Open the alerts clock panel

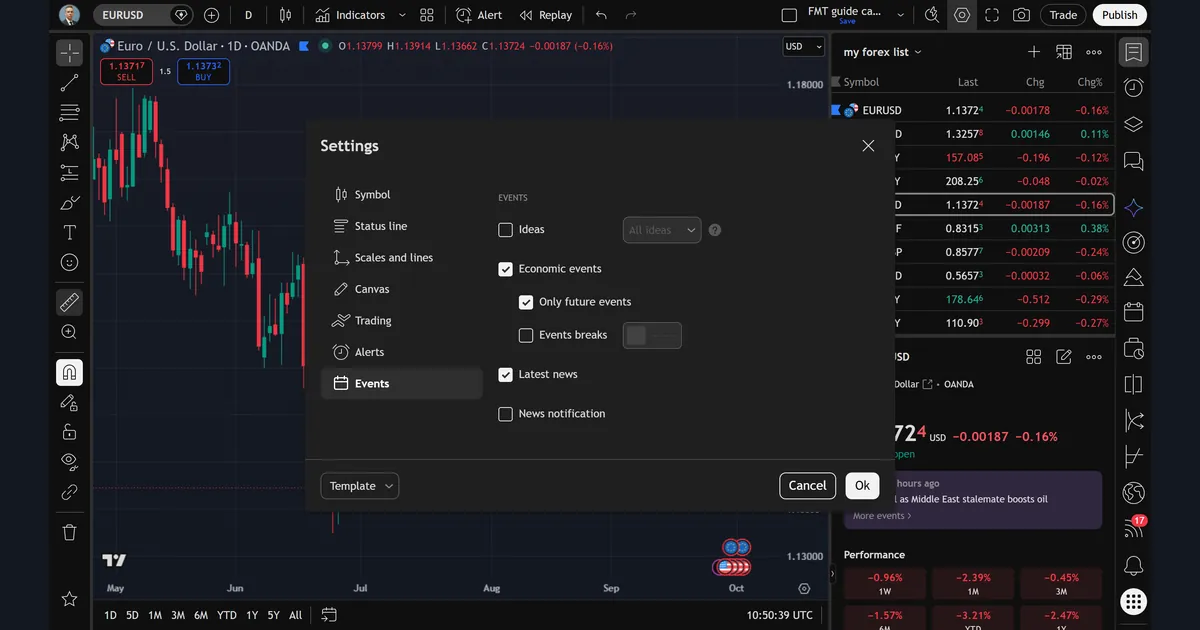pos(1133,88)
